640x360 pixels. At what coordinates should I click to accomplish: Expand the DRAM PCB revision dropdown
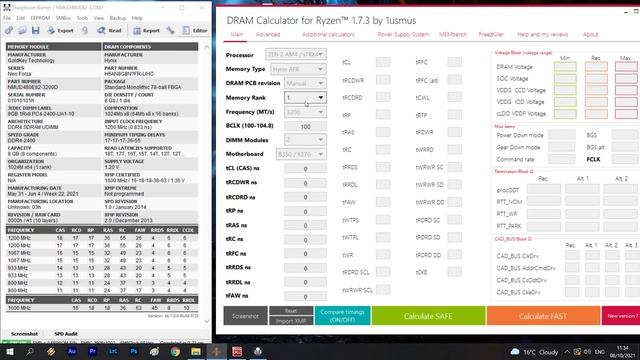point(305,83)
